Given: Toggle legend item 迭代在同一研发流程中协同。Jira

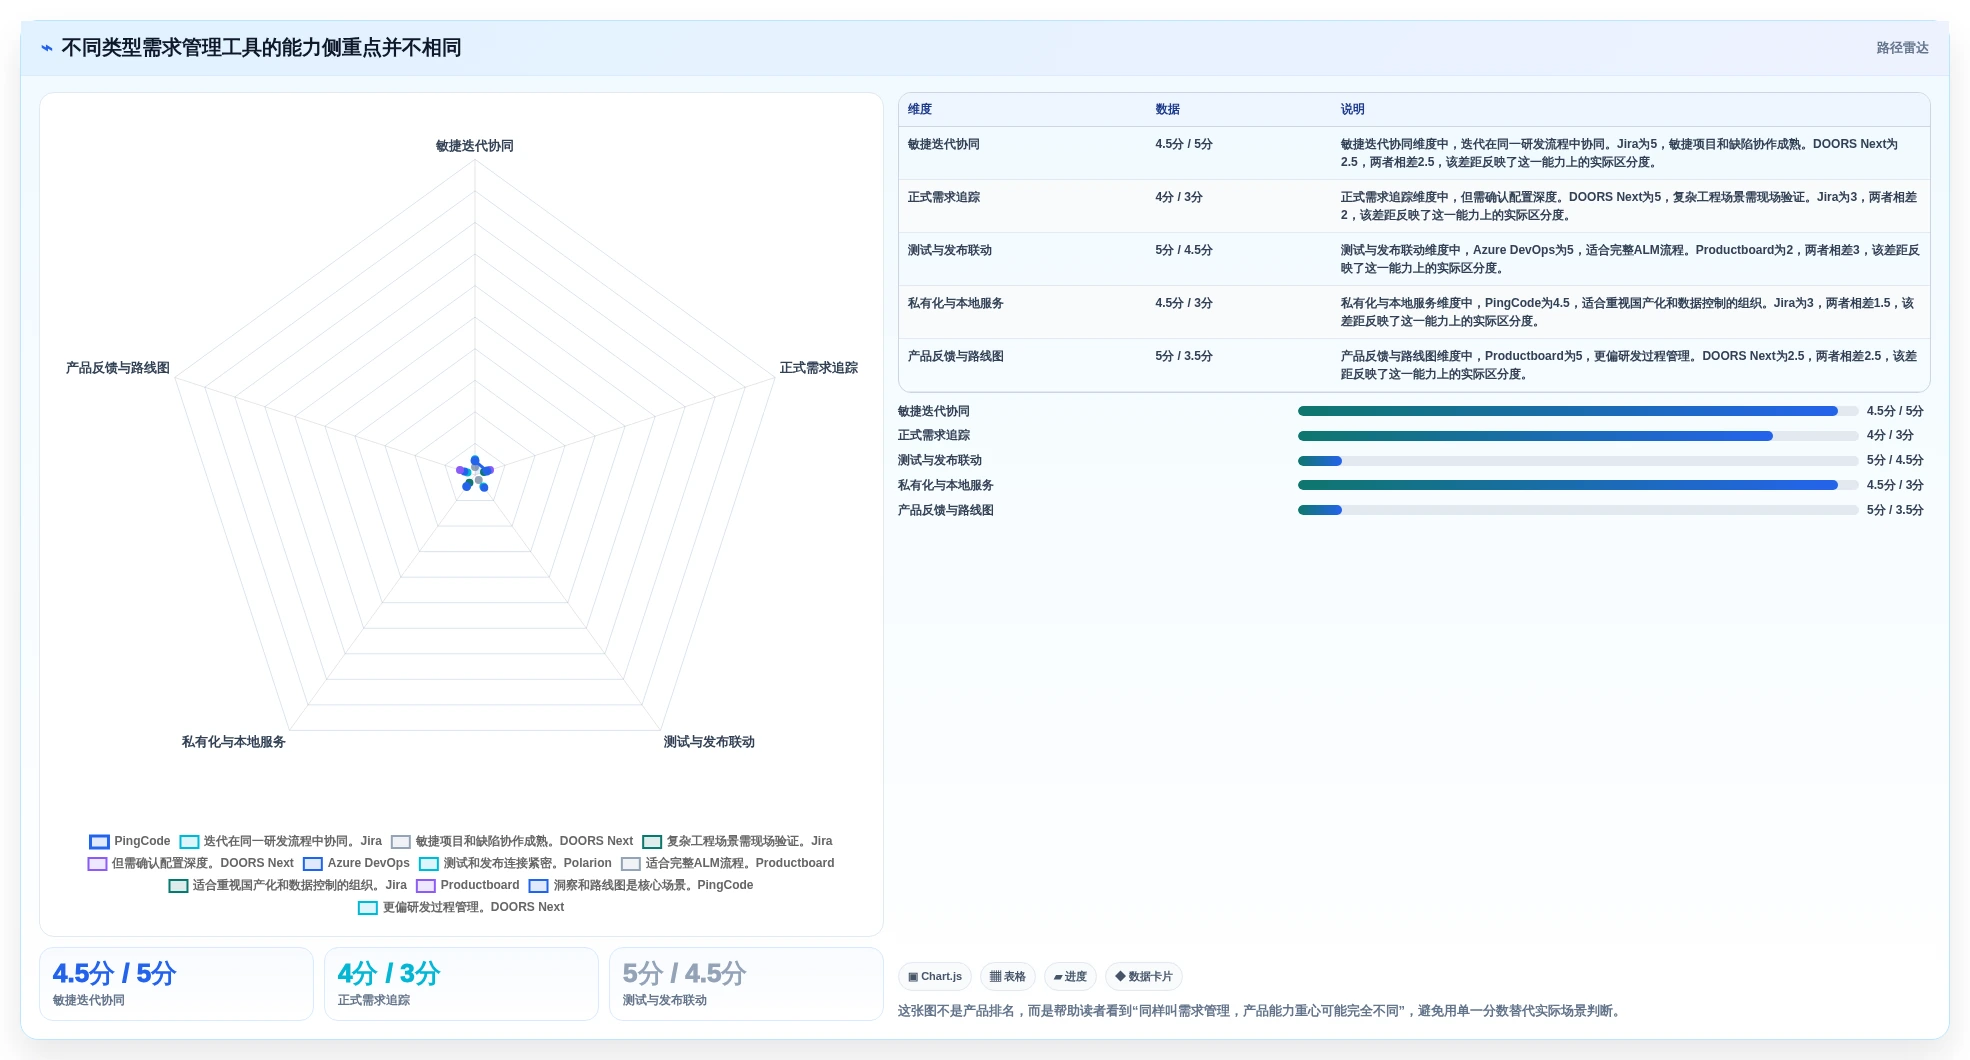Looking at the screenshot, I should click(x=281, y=842).
